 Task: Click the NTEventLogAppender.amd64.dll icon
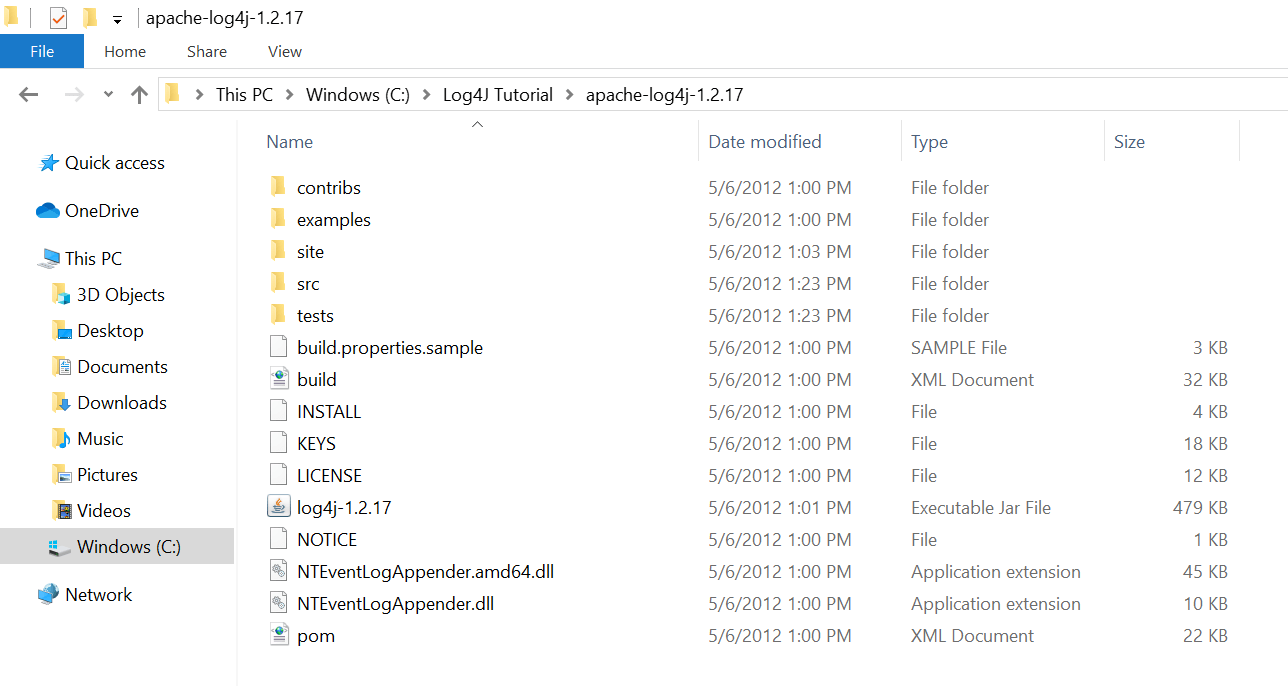pos(278,572)
